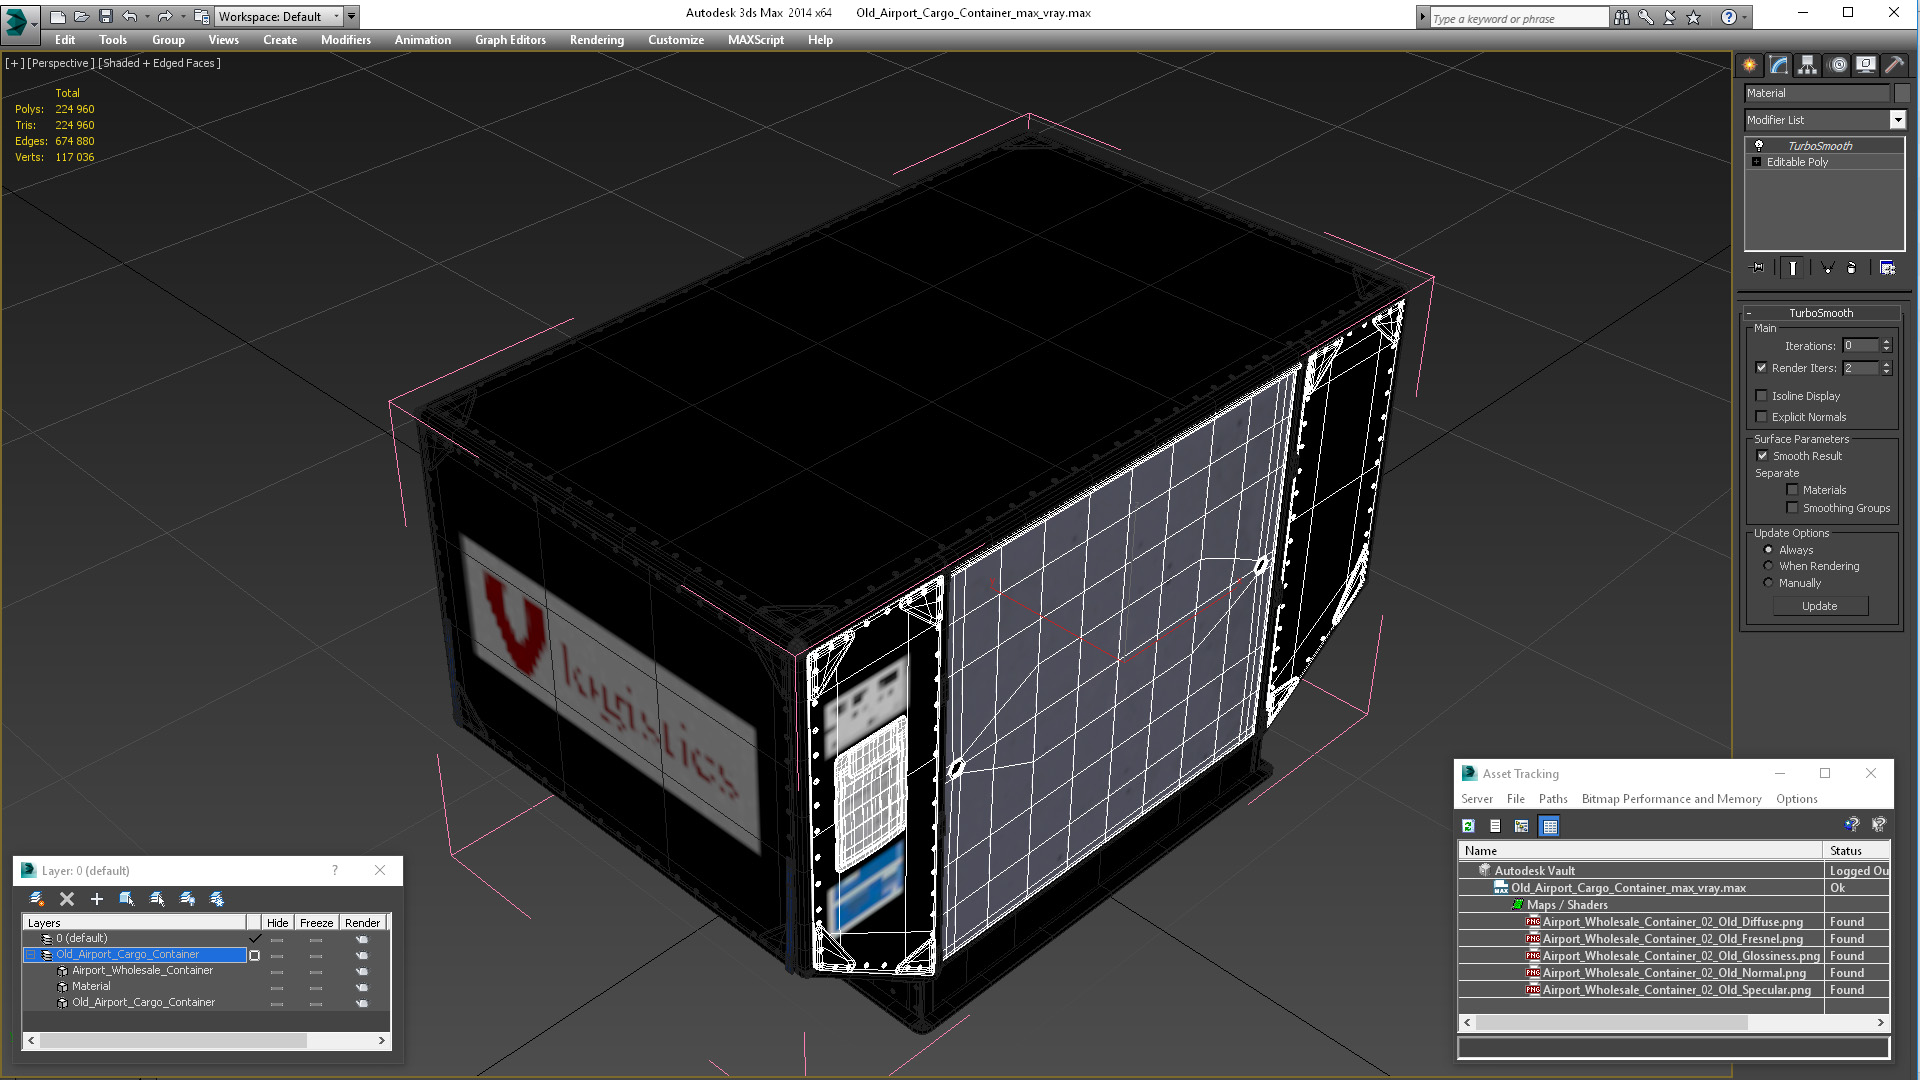The height and width of the screenshot is (1080, 1920).
Task: Enable Separate by Materials checkbox
Action: pos(1793,490)
